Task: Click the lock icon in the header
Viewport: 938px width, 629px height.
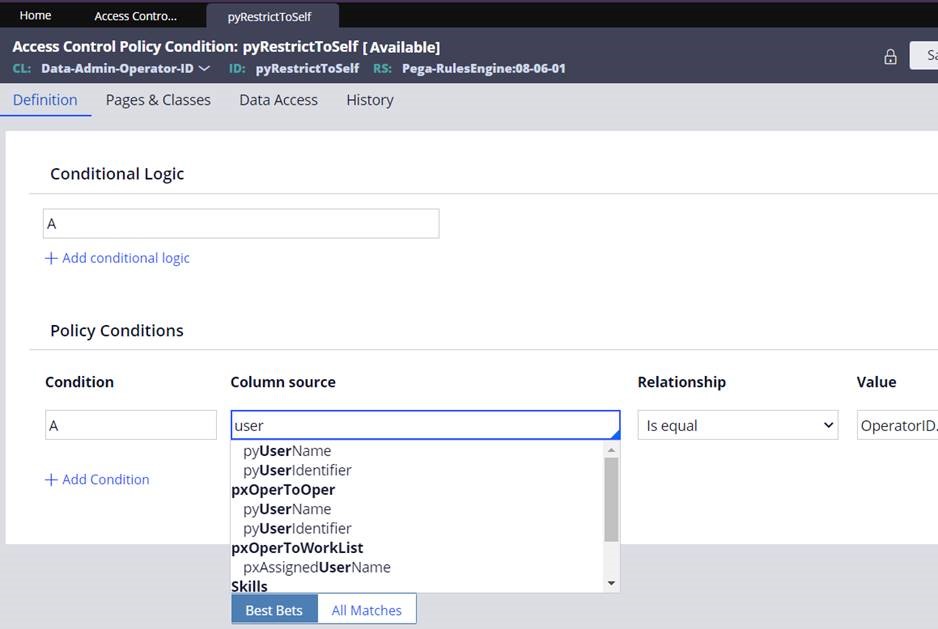Action: (890, 57)
